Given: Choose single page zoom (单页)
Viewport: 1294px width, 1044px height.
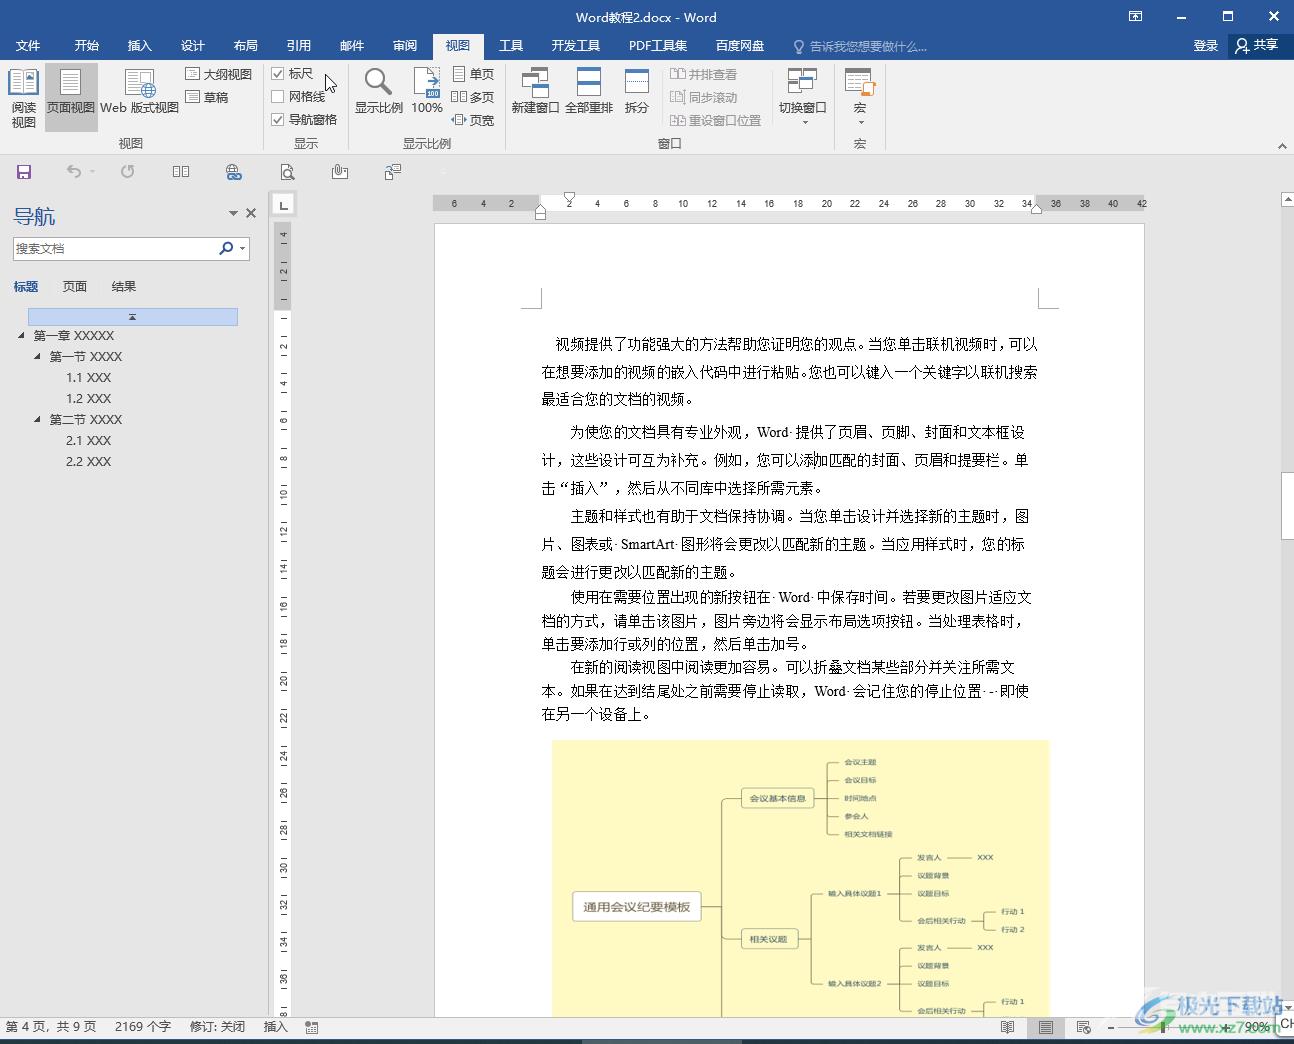Looking at the screenshot, I should (x=473, y=74).
